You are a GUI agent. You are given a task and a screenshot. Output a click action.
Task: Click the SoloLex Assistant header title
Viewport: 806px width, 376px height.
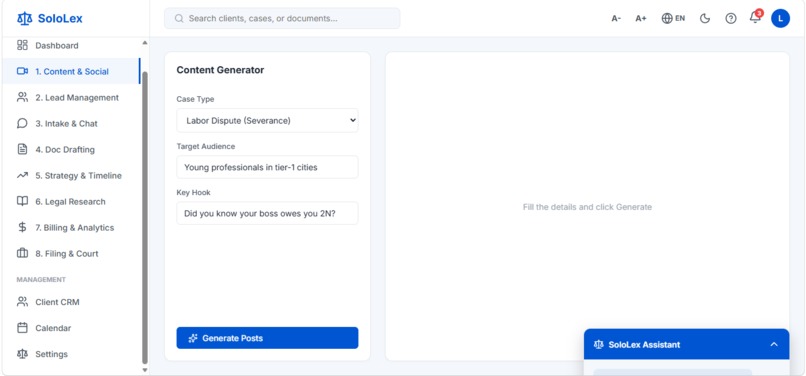(644, 345)
